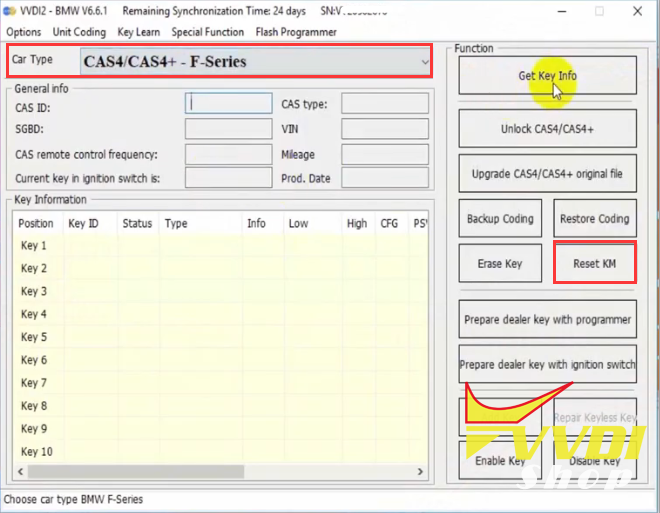This screenshot has height=513, width=660.
Task: Click the Backup Coding button
Action: 500,219
